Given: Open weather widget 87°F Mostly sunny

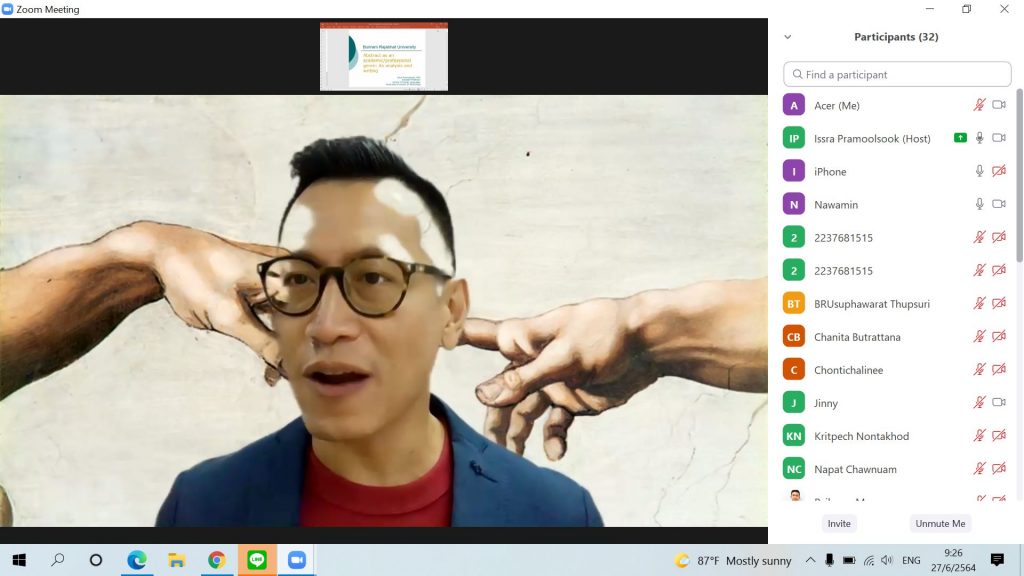Looking at the screenshot, I should click(733, 560).
